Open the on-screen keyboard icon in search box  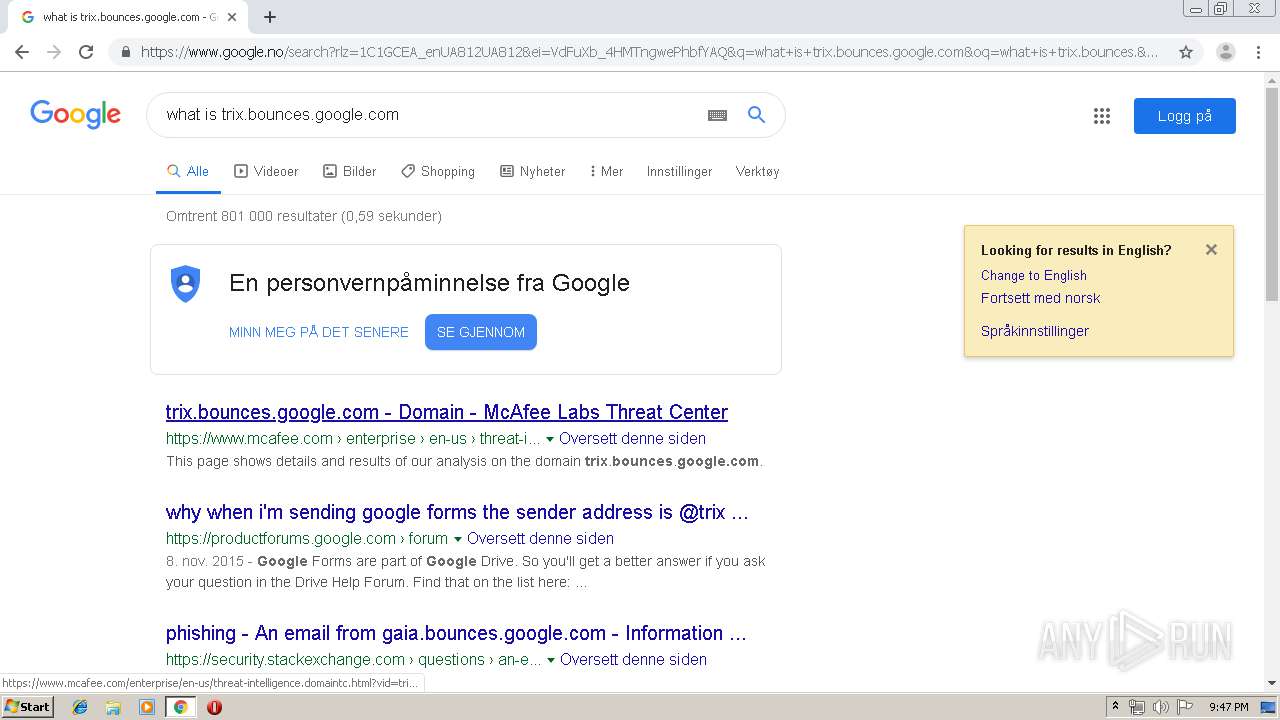pos(717,115)
